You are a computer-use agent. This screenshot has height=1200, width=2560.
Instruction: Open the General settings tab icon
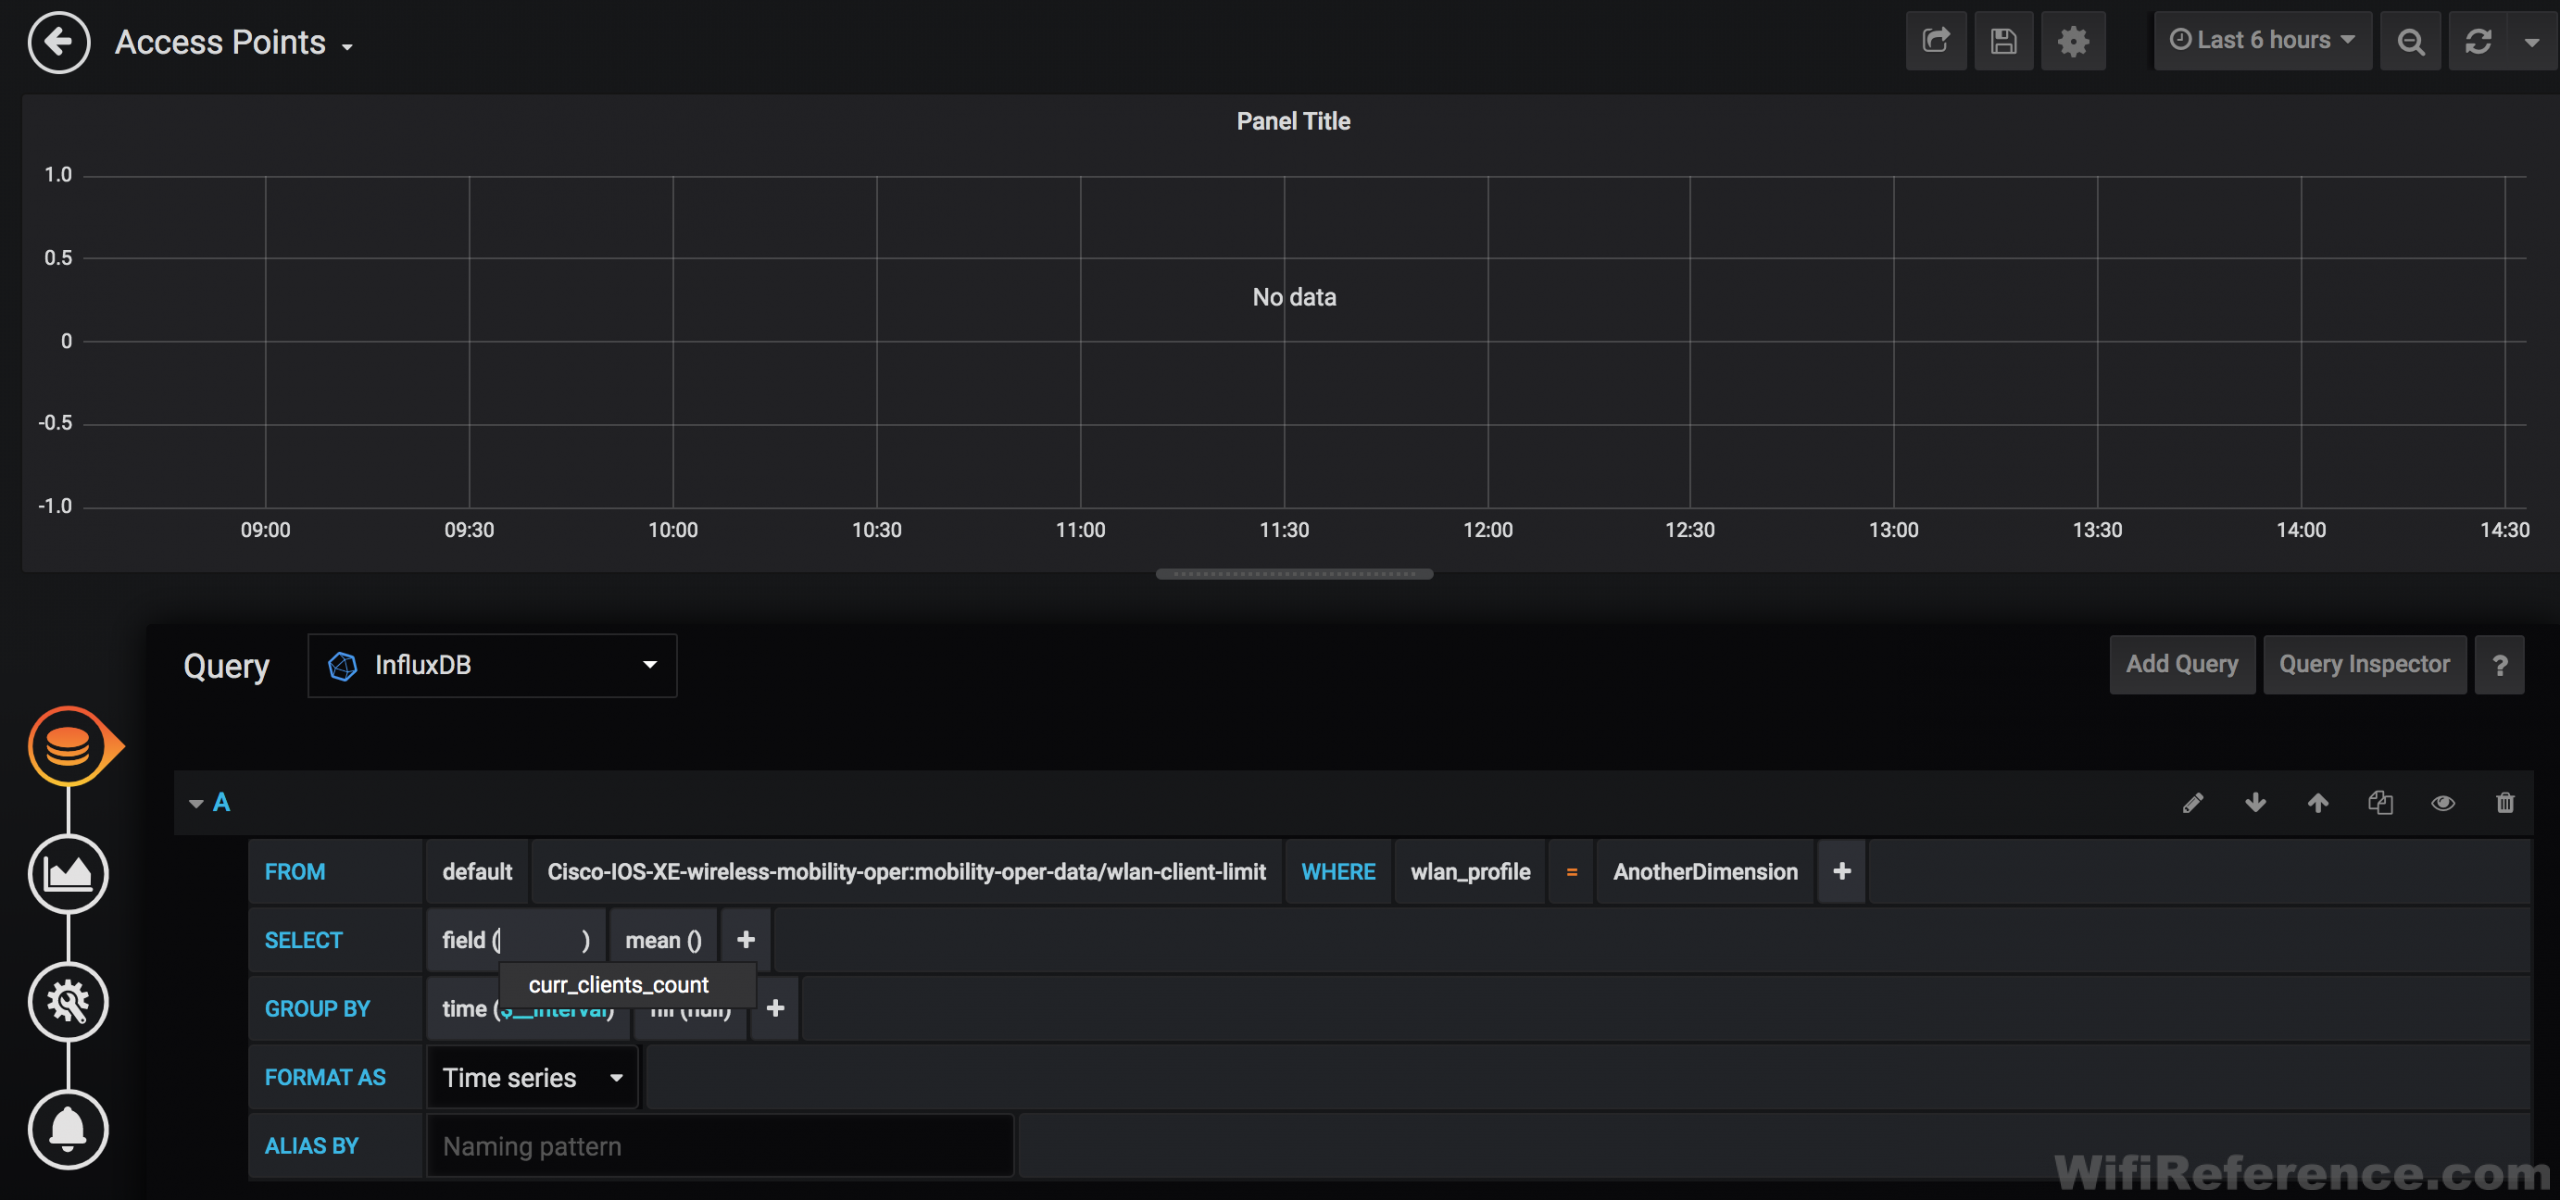(x=68, y=1001)
